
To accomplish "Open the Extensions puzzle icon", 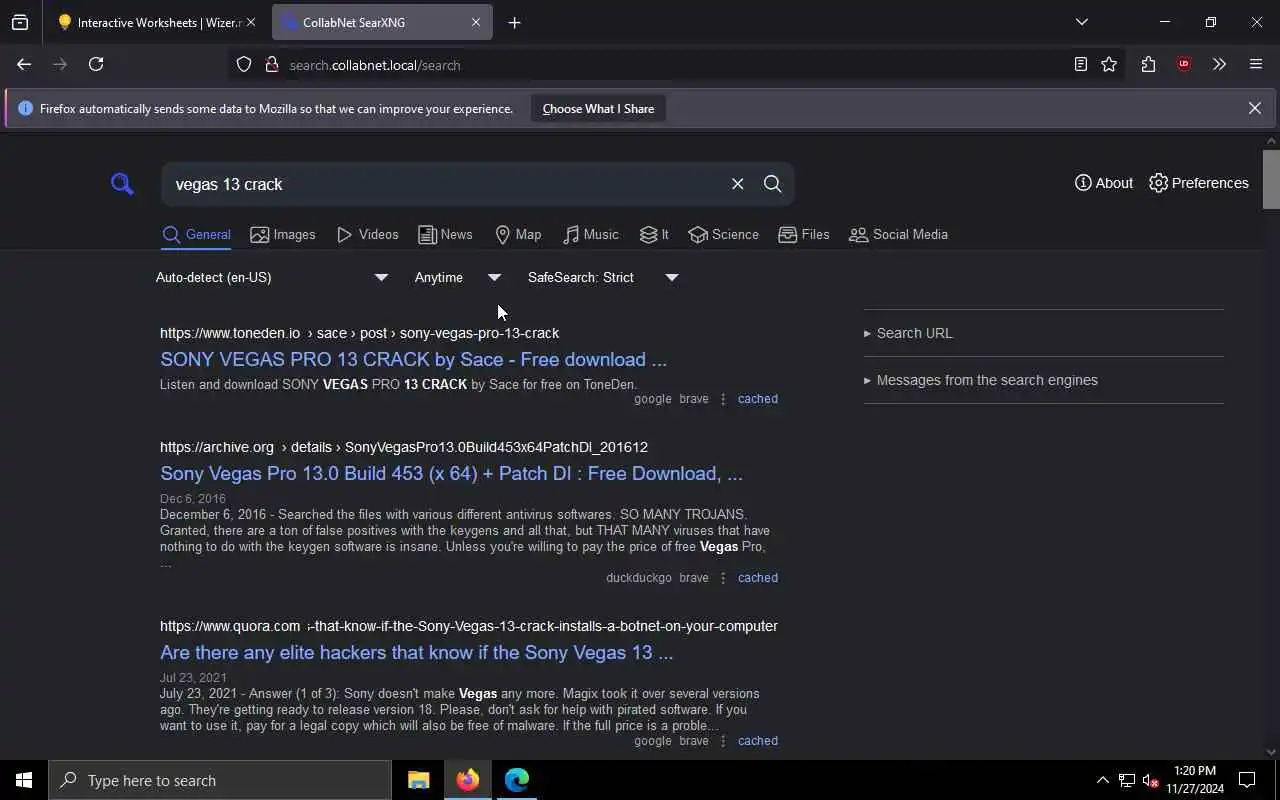I will click(1148, 64).
